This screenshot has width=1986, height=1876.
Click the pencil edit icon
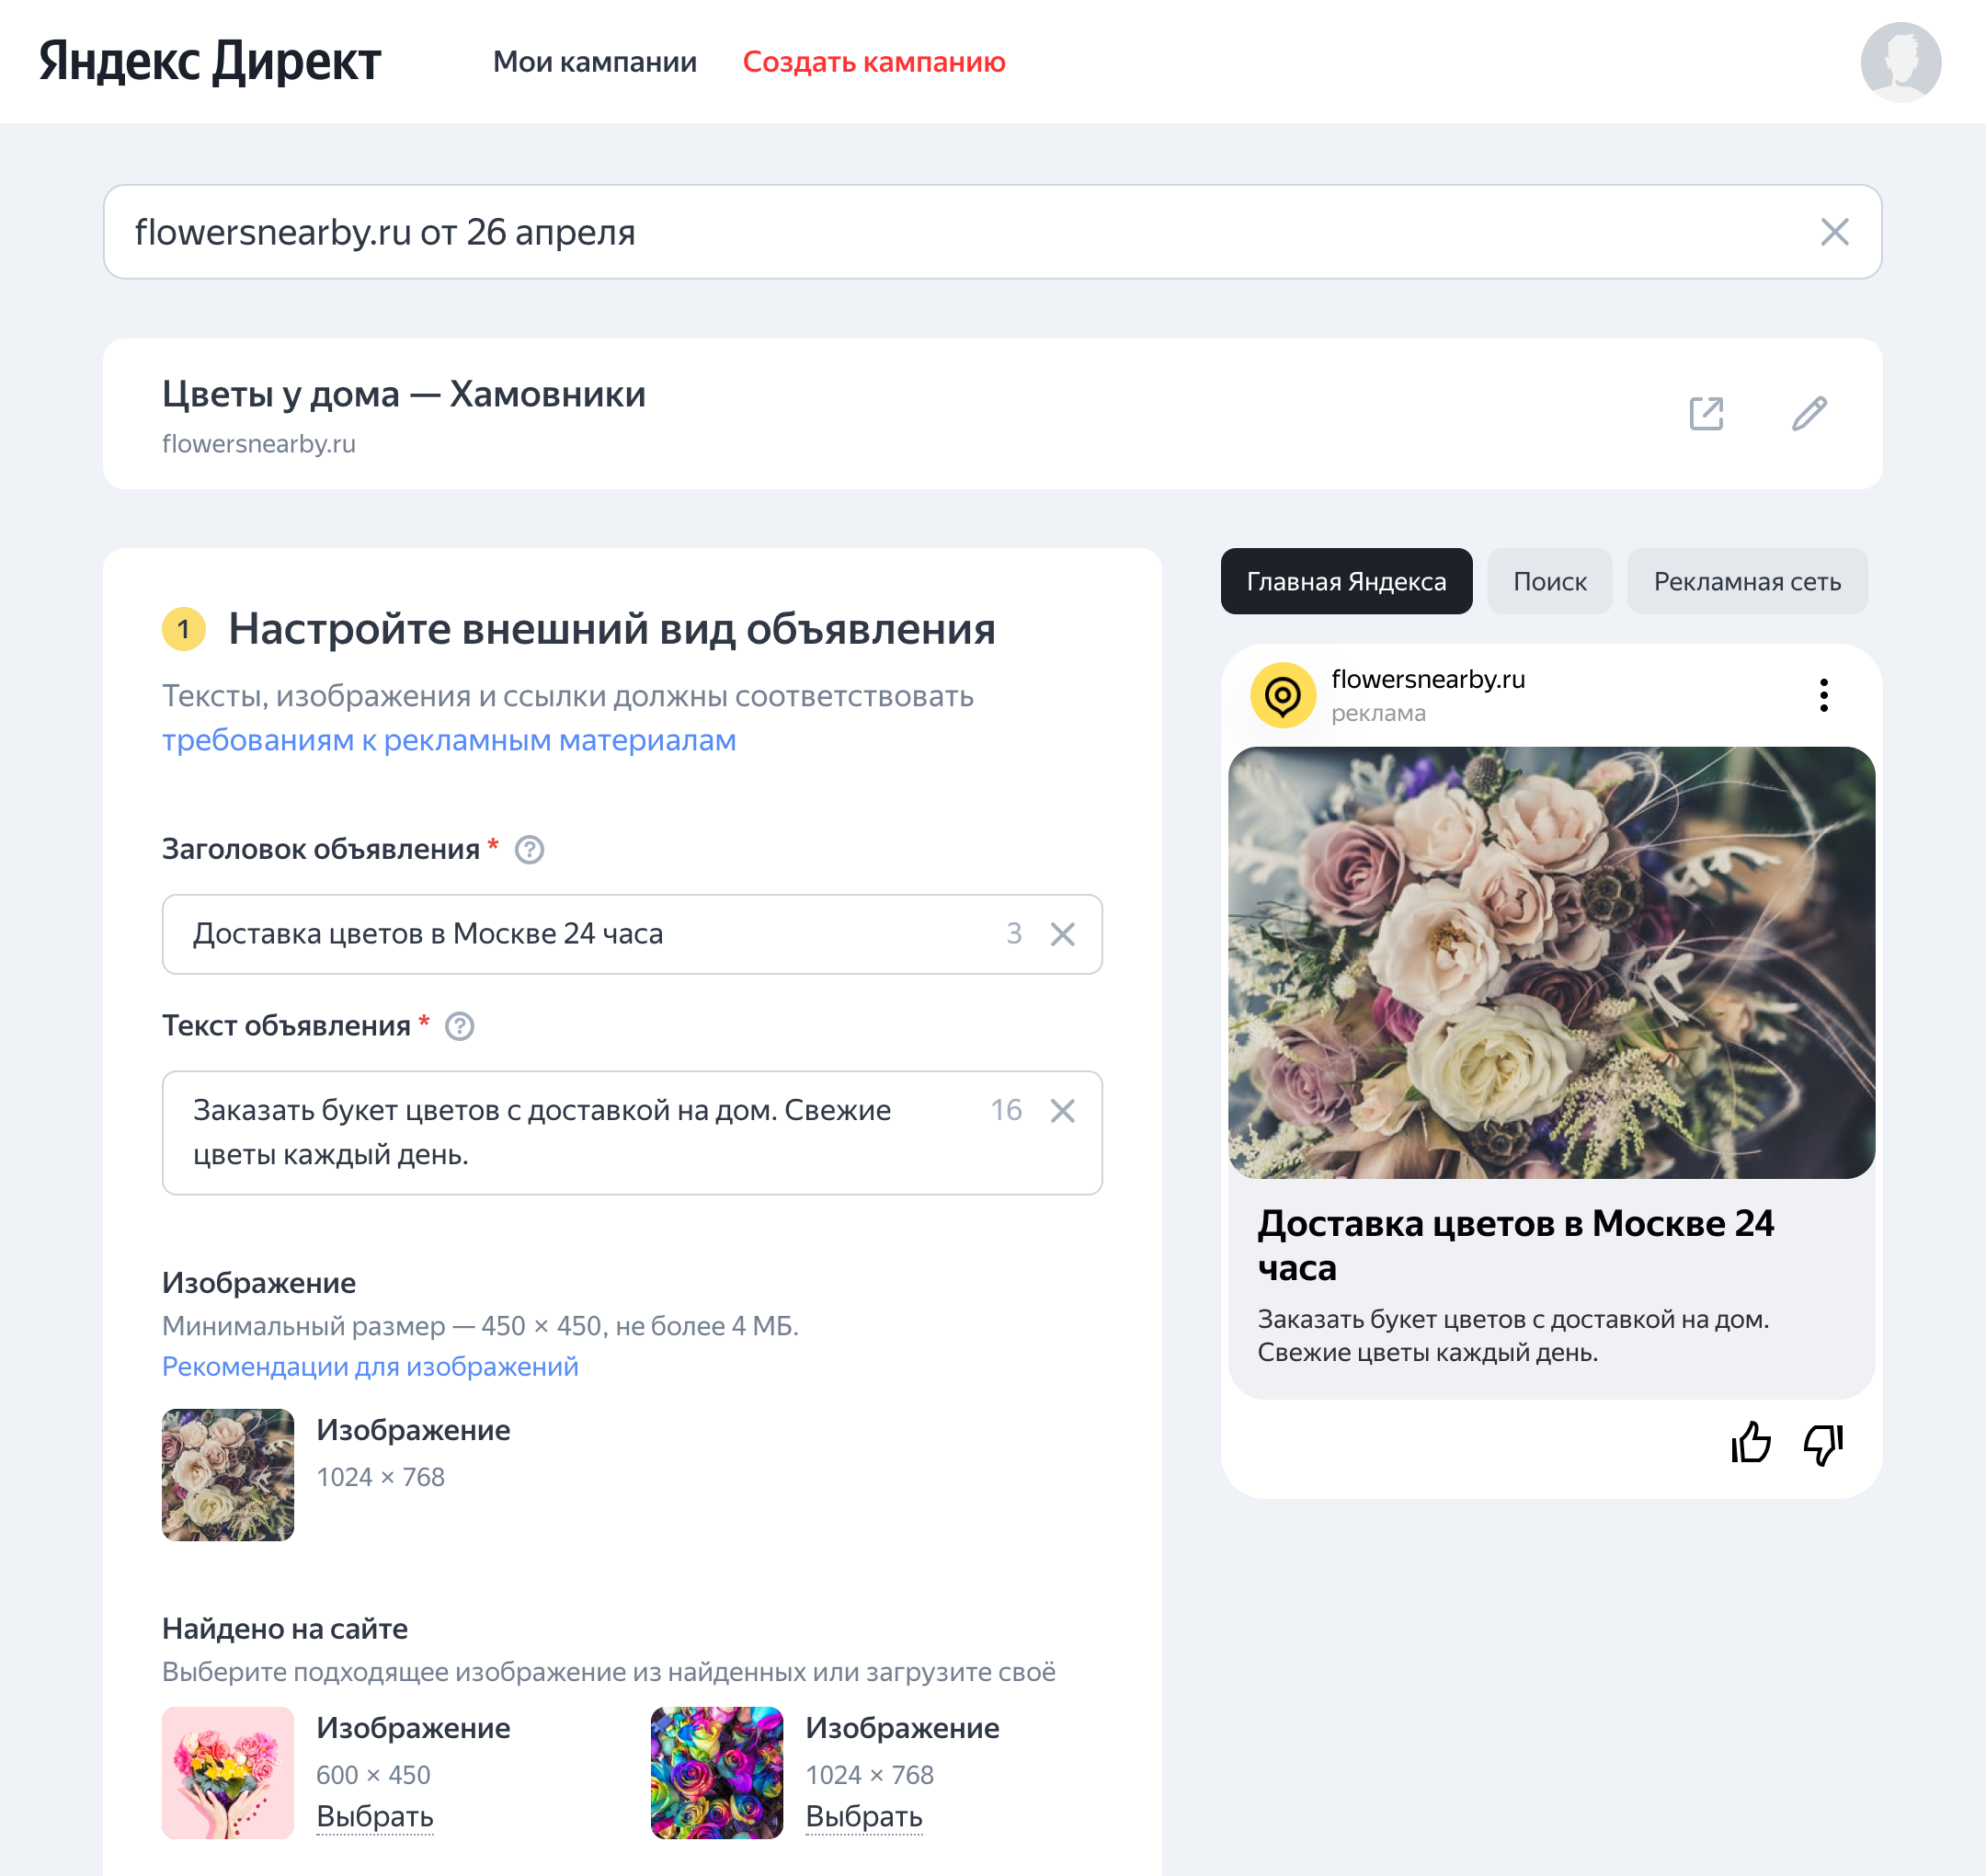click(1809, 413)
